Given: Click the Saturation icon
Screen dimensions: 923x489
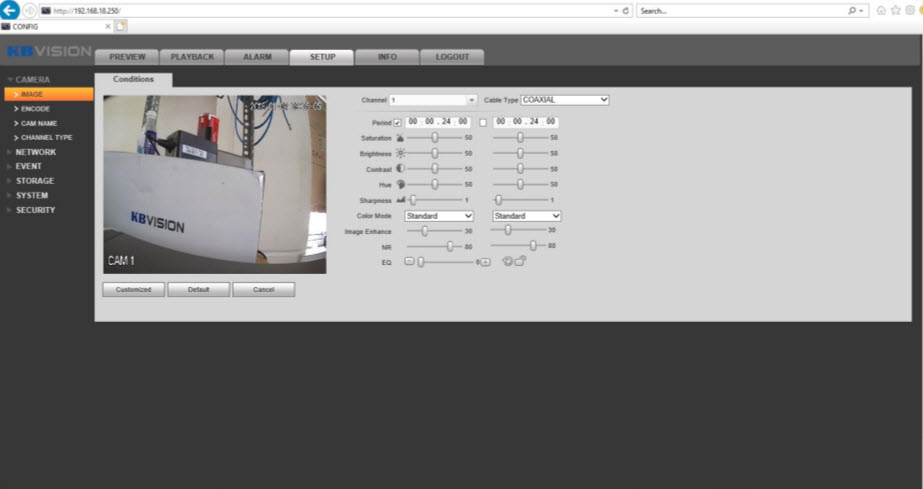Looking at the screenshot, I should click(x=401, y=137).
